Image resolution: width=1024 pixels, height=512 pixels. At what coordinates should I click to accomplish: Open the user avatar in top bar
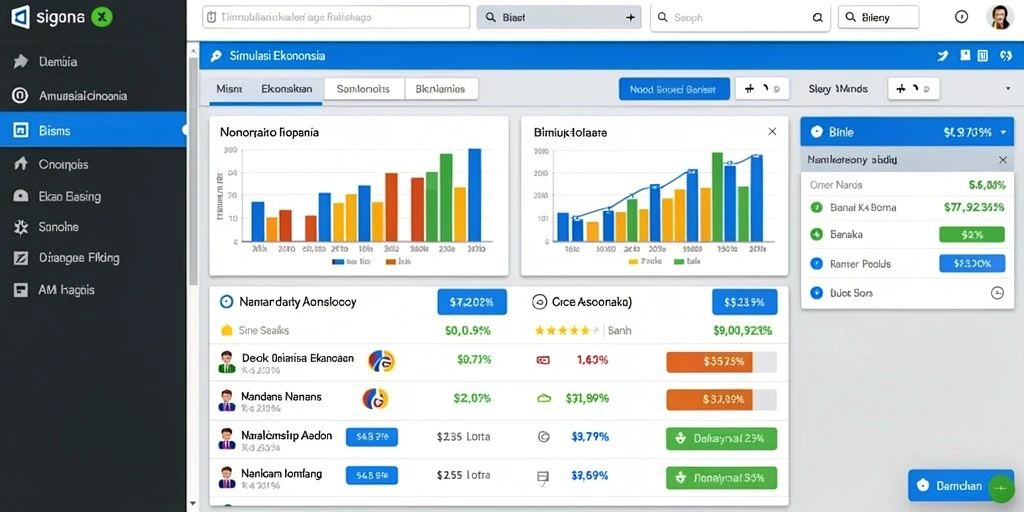(x=999, y=17)
